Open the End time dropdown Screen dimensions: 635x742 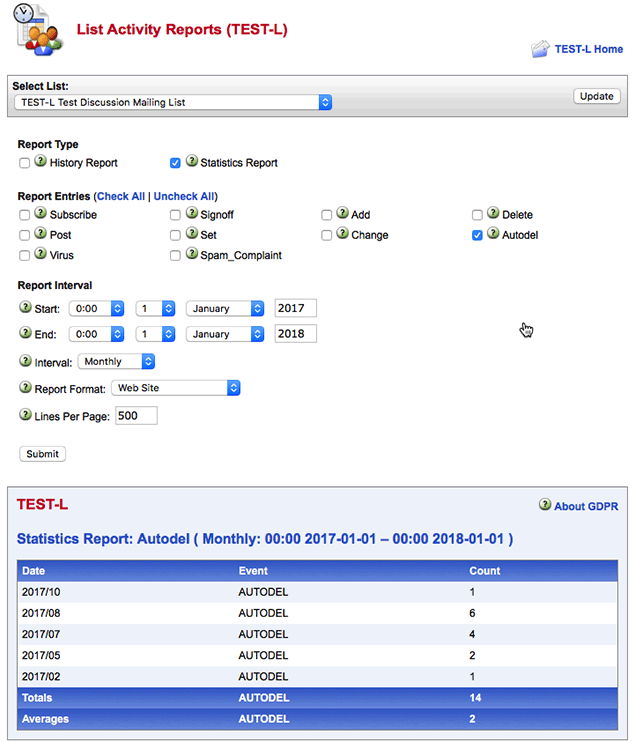pyautogui.click(x=97, y=334)
